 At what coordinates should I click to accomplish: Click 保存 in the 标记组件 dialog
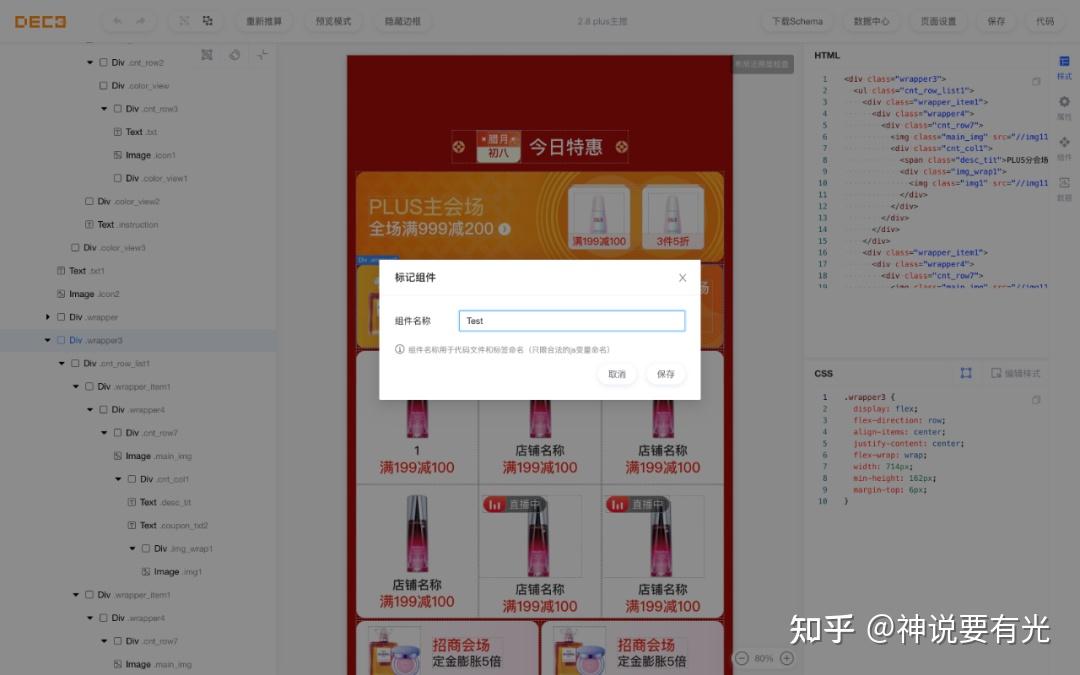click(665, 374)
